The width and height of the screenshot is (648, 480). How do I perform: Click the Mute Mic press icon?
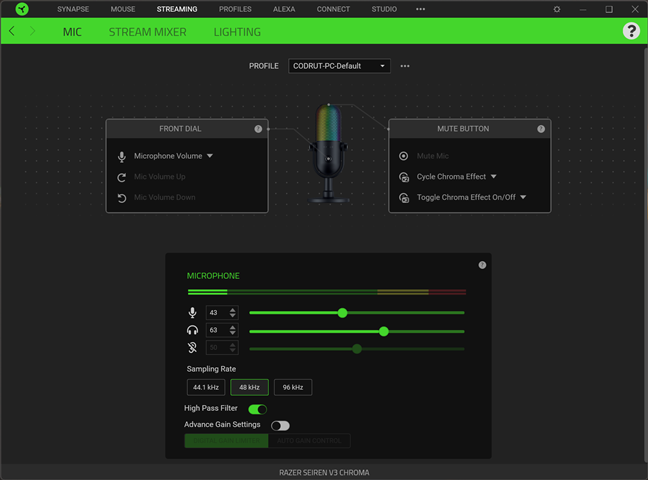[403, 156]
